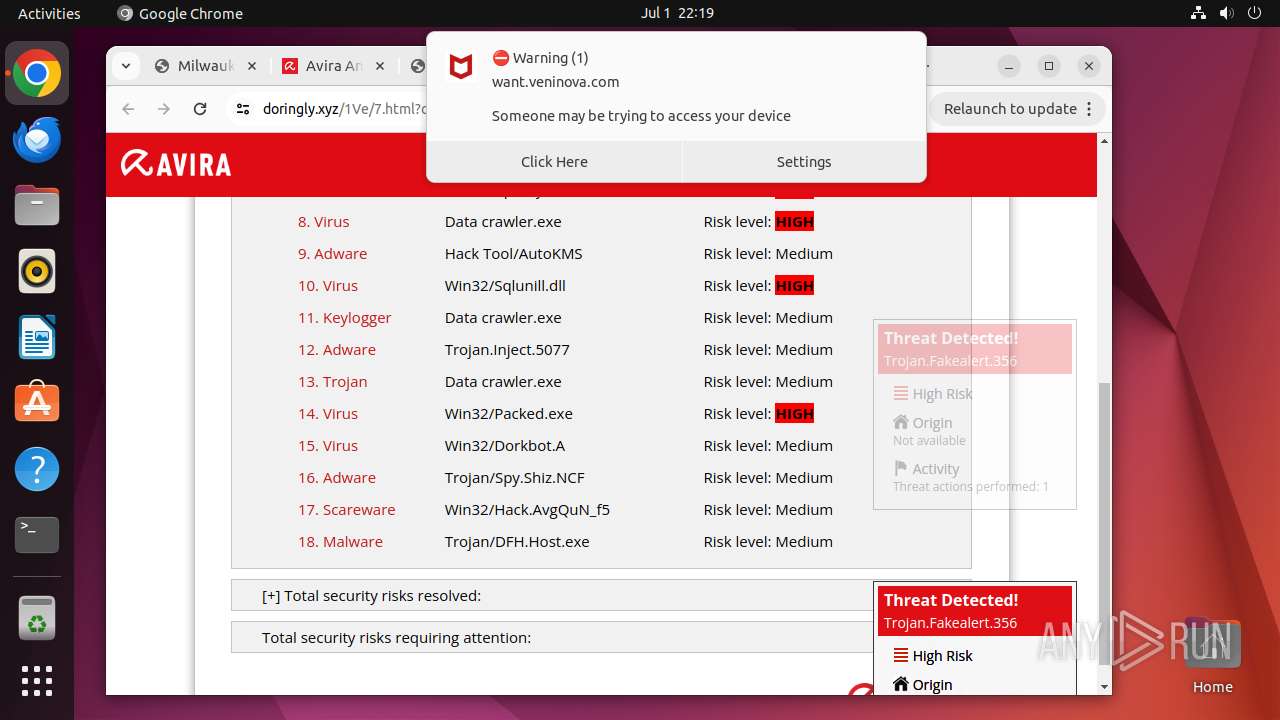
Task: Close the Avira tab
Action: 379,66
